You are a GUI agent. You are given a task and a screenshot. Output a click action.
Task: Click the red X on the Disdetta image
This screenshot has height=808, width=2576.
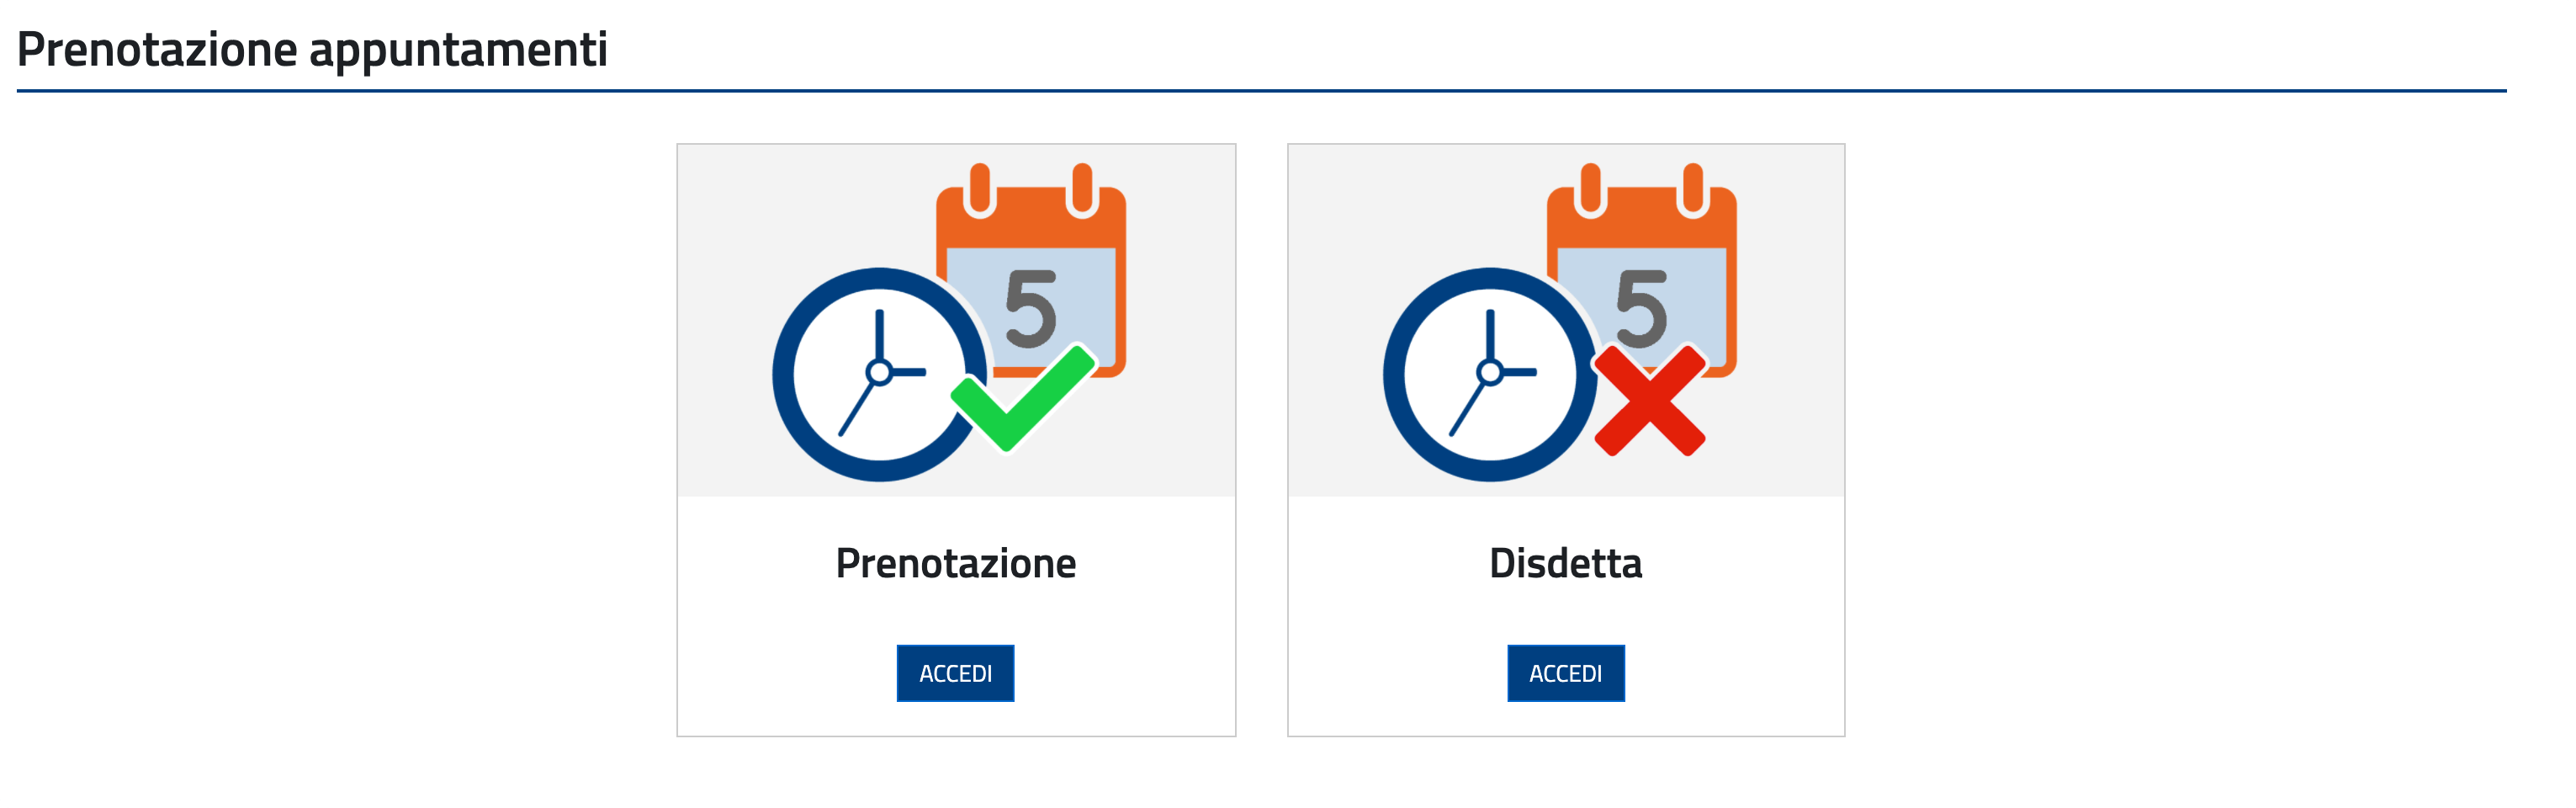point(1649,400)
